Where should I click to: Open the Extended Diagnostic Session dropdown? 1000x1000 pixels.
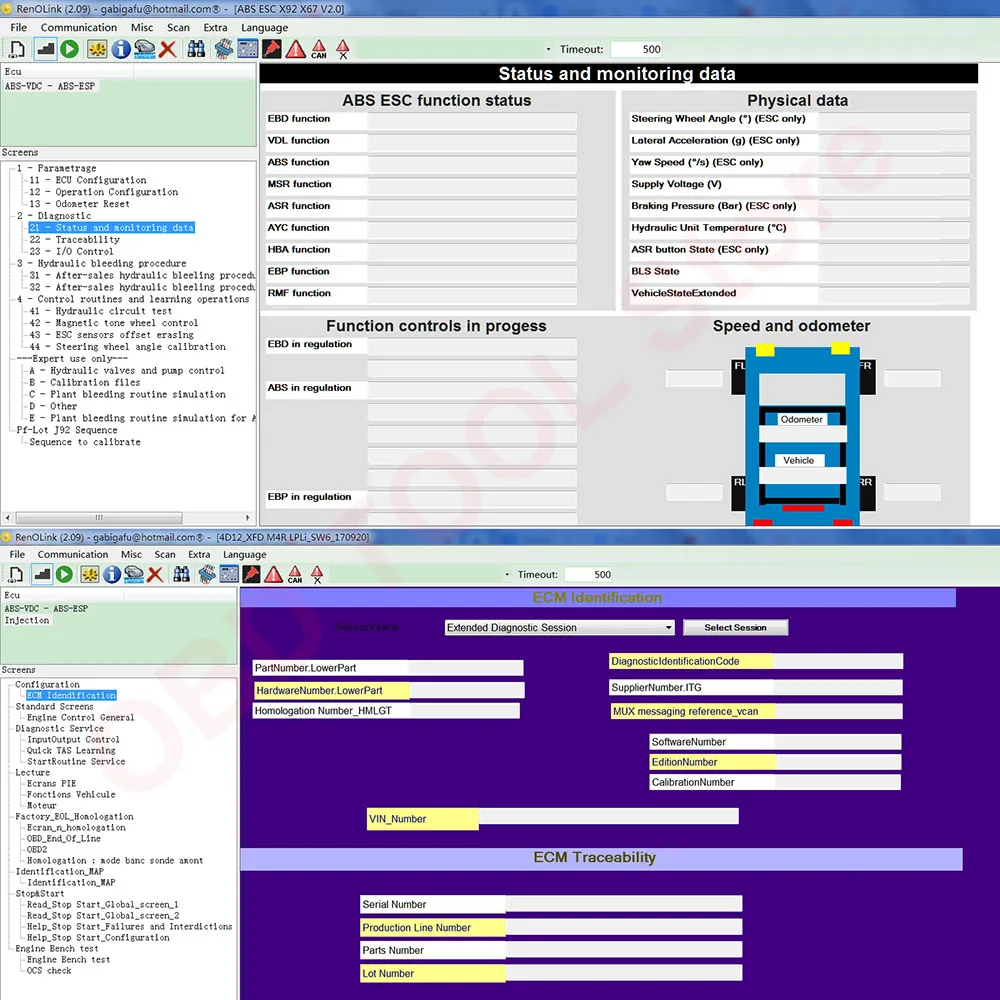pyautogui.click(x=668, y=628)
